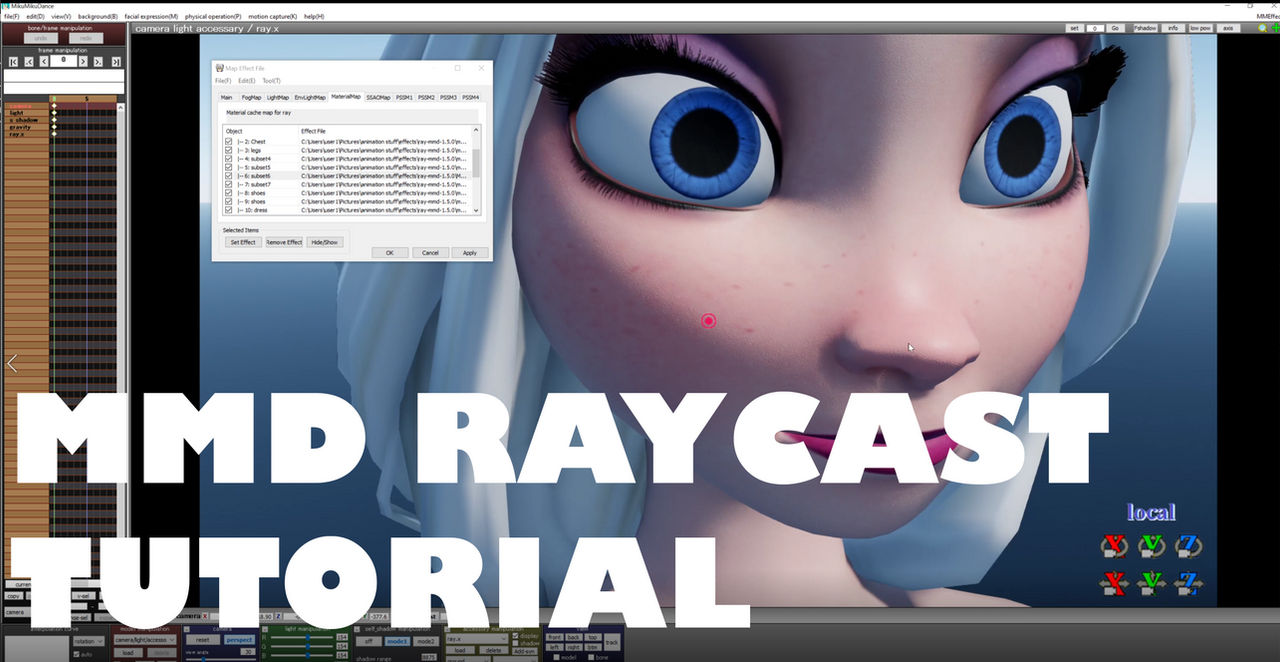Viewport: 1280px width, 662px height.
Task: Open Tool(T) menu in Map Effect File
Action: tap(271, 80)
